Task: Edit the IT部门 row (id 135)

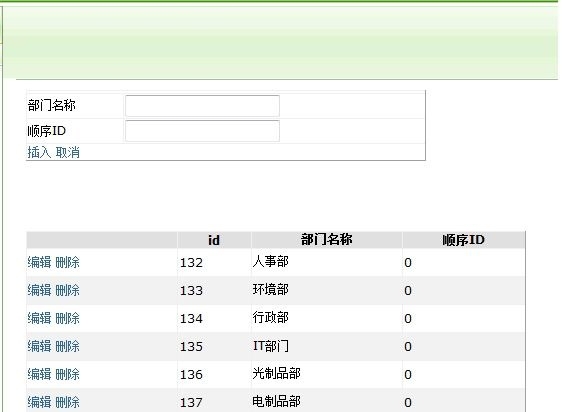Action: click(39, 346)
